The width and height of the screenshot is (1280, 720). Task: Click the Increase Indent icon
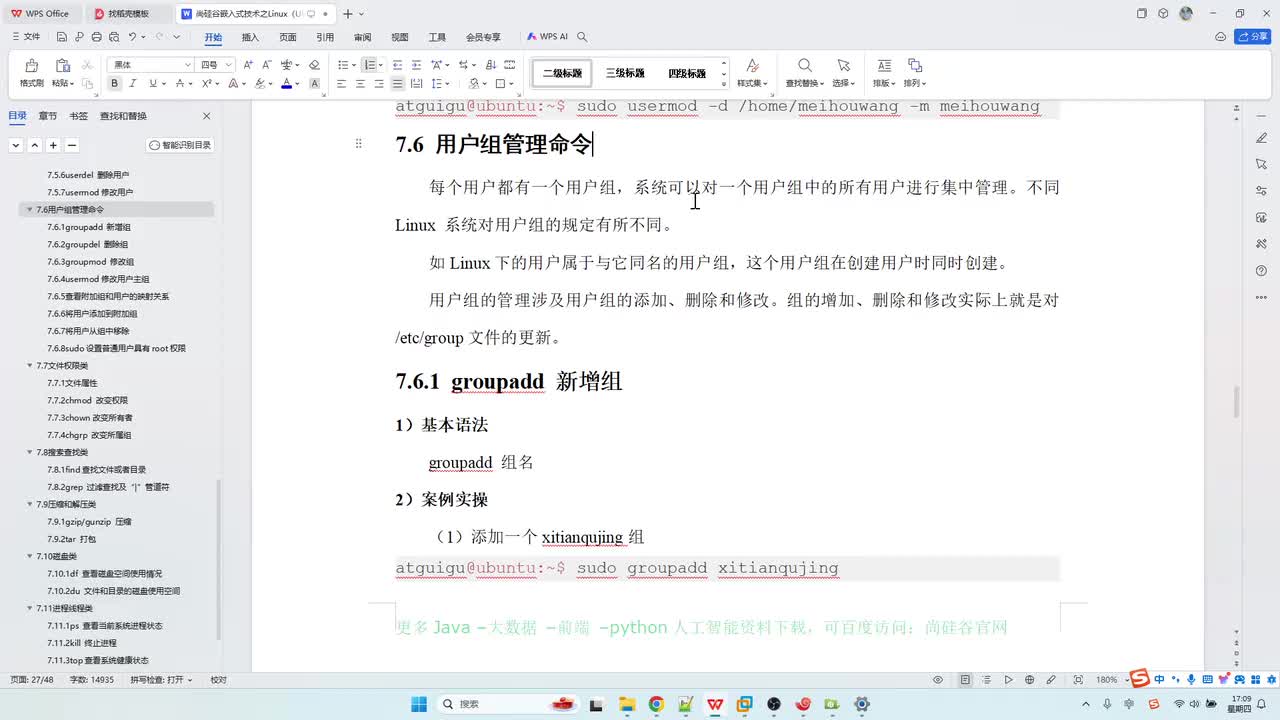pyautogui.click(x=416, y=65)
